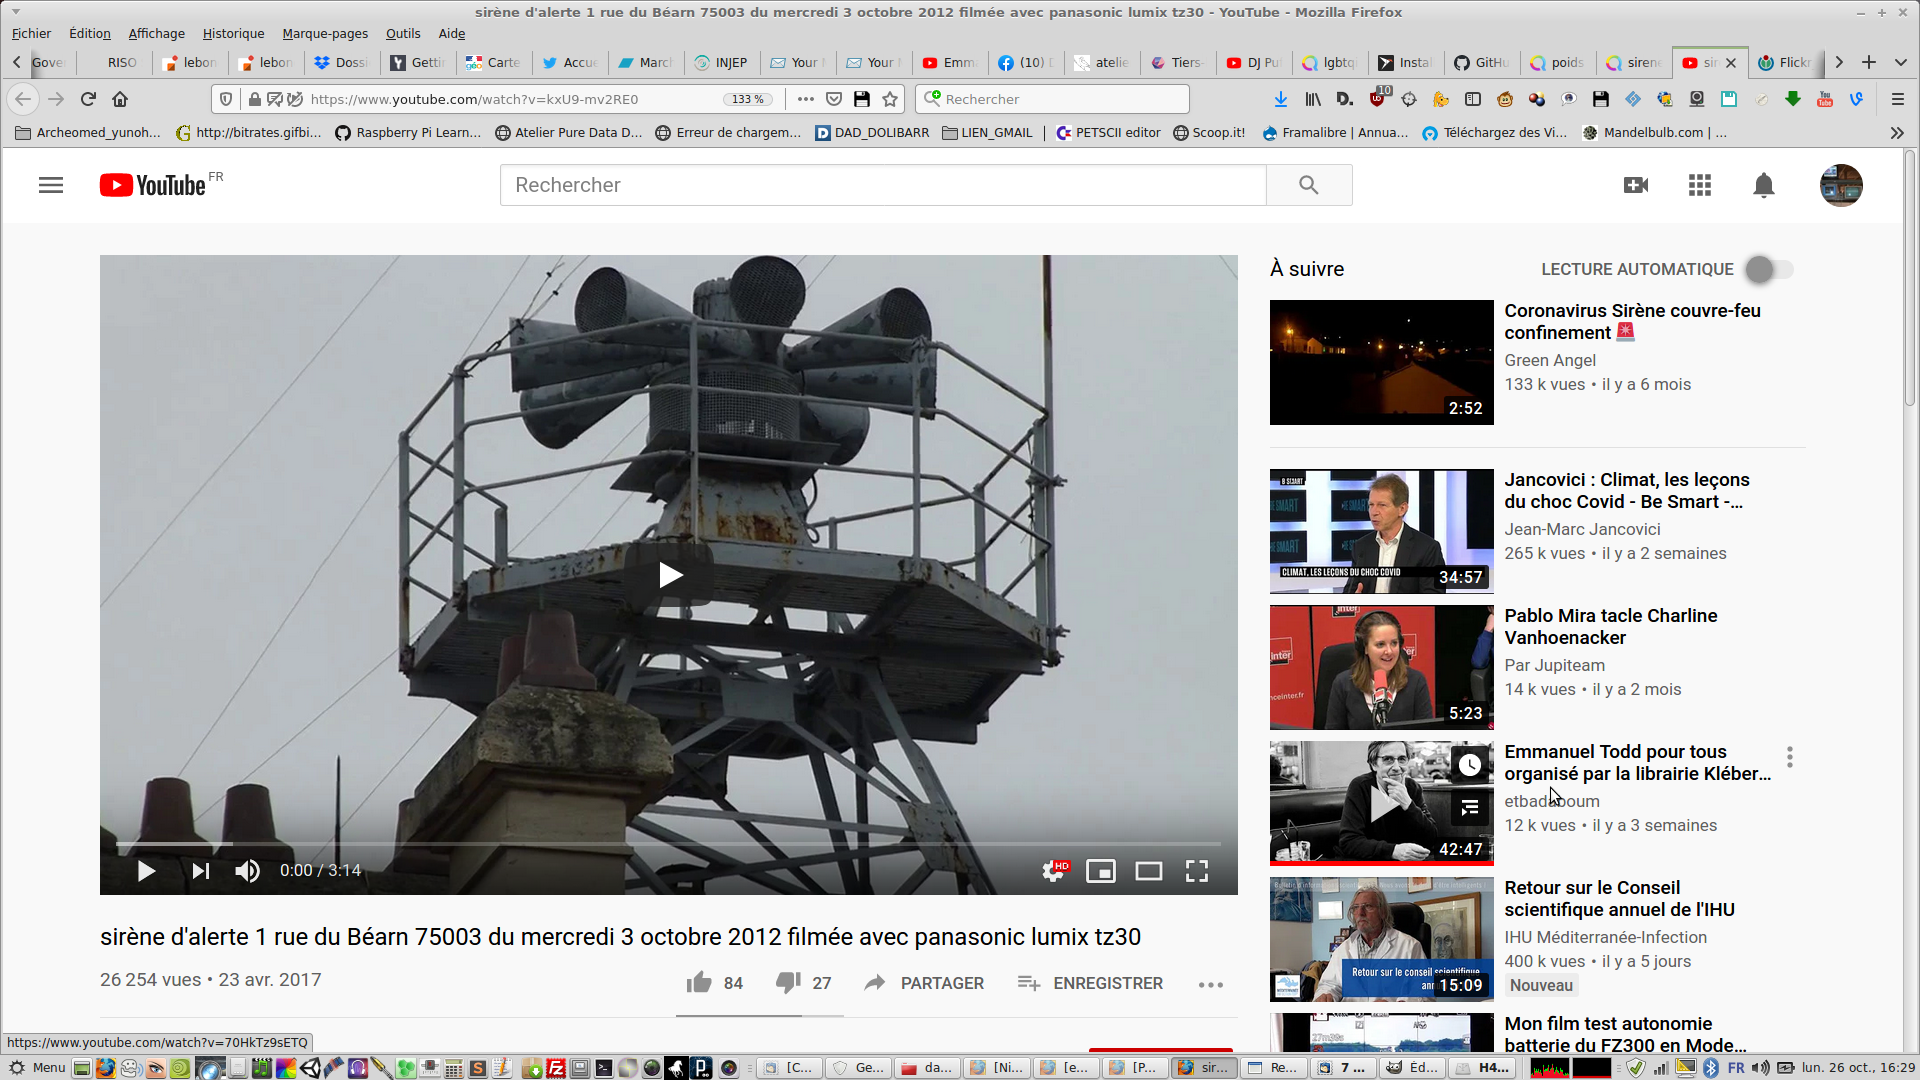Toggle theater mode in the player
The height and width of the screenshot is (1080, 1920).
point(1148,871)
